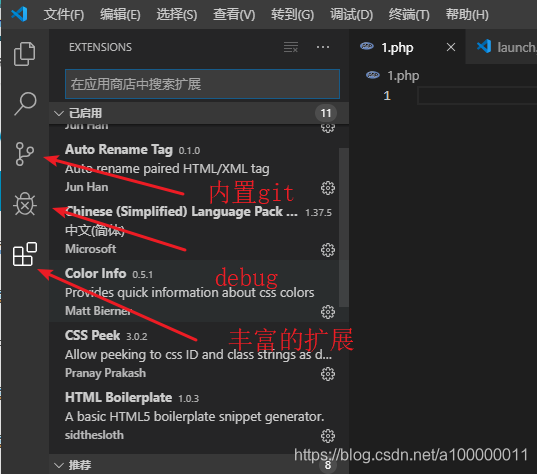The image size is (537, 474).
Task: Select the HTML Boilerplate extension
Action: pos(194,415)
